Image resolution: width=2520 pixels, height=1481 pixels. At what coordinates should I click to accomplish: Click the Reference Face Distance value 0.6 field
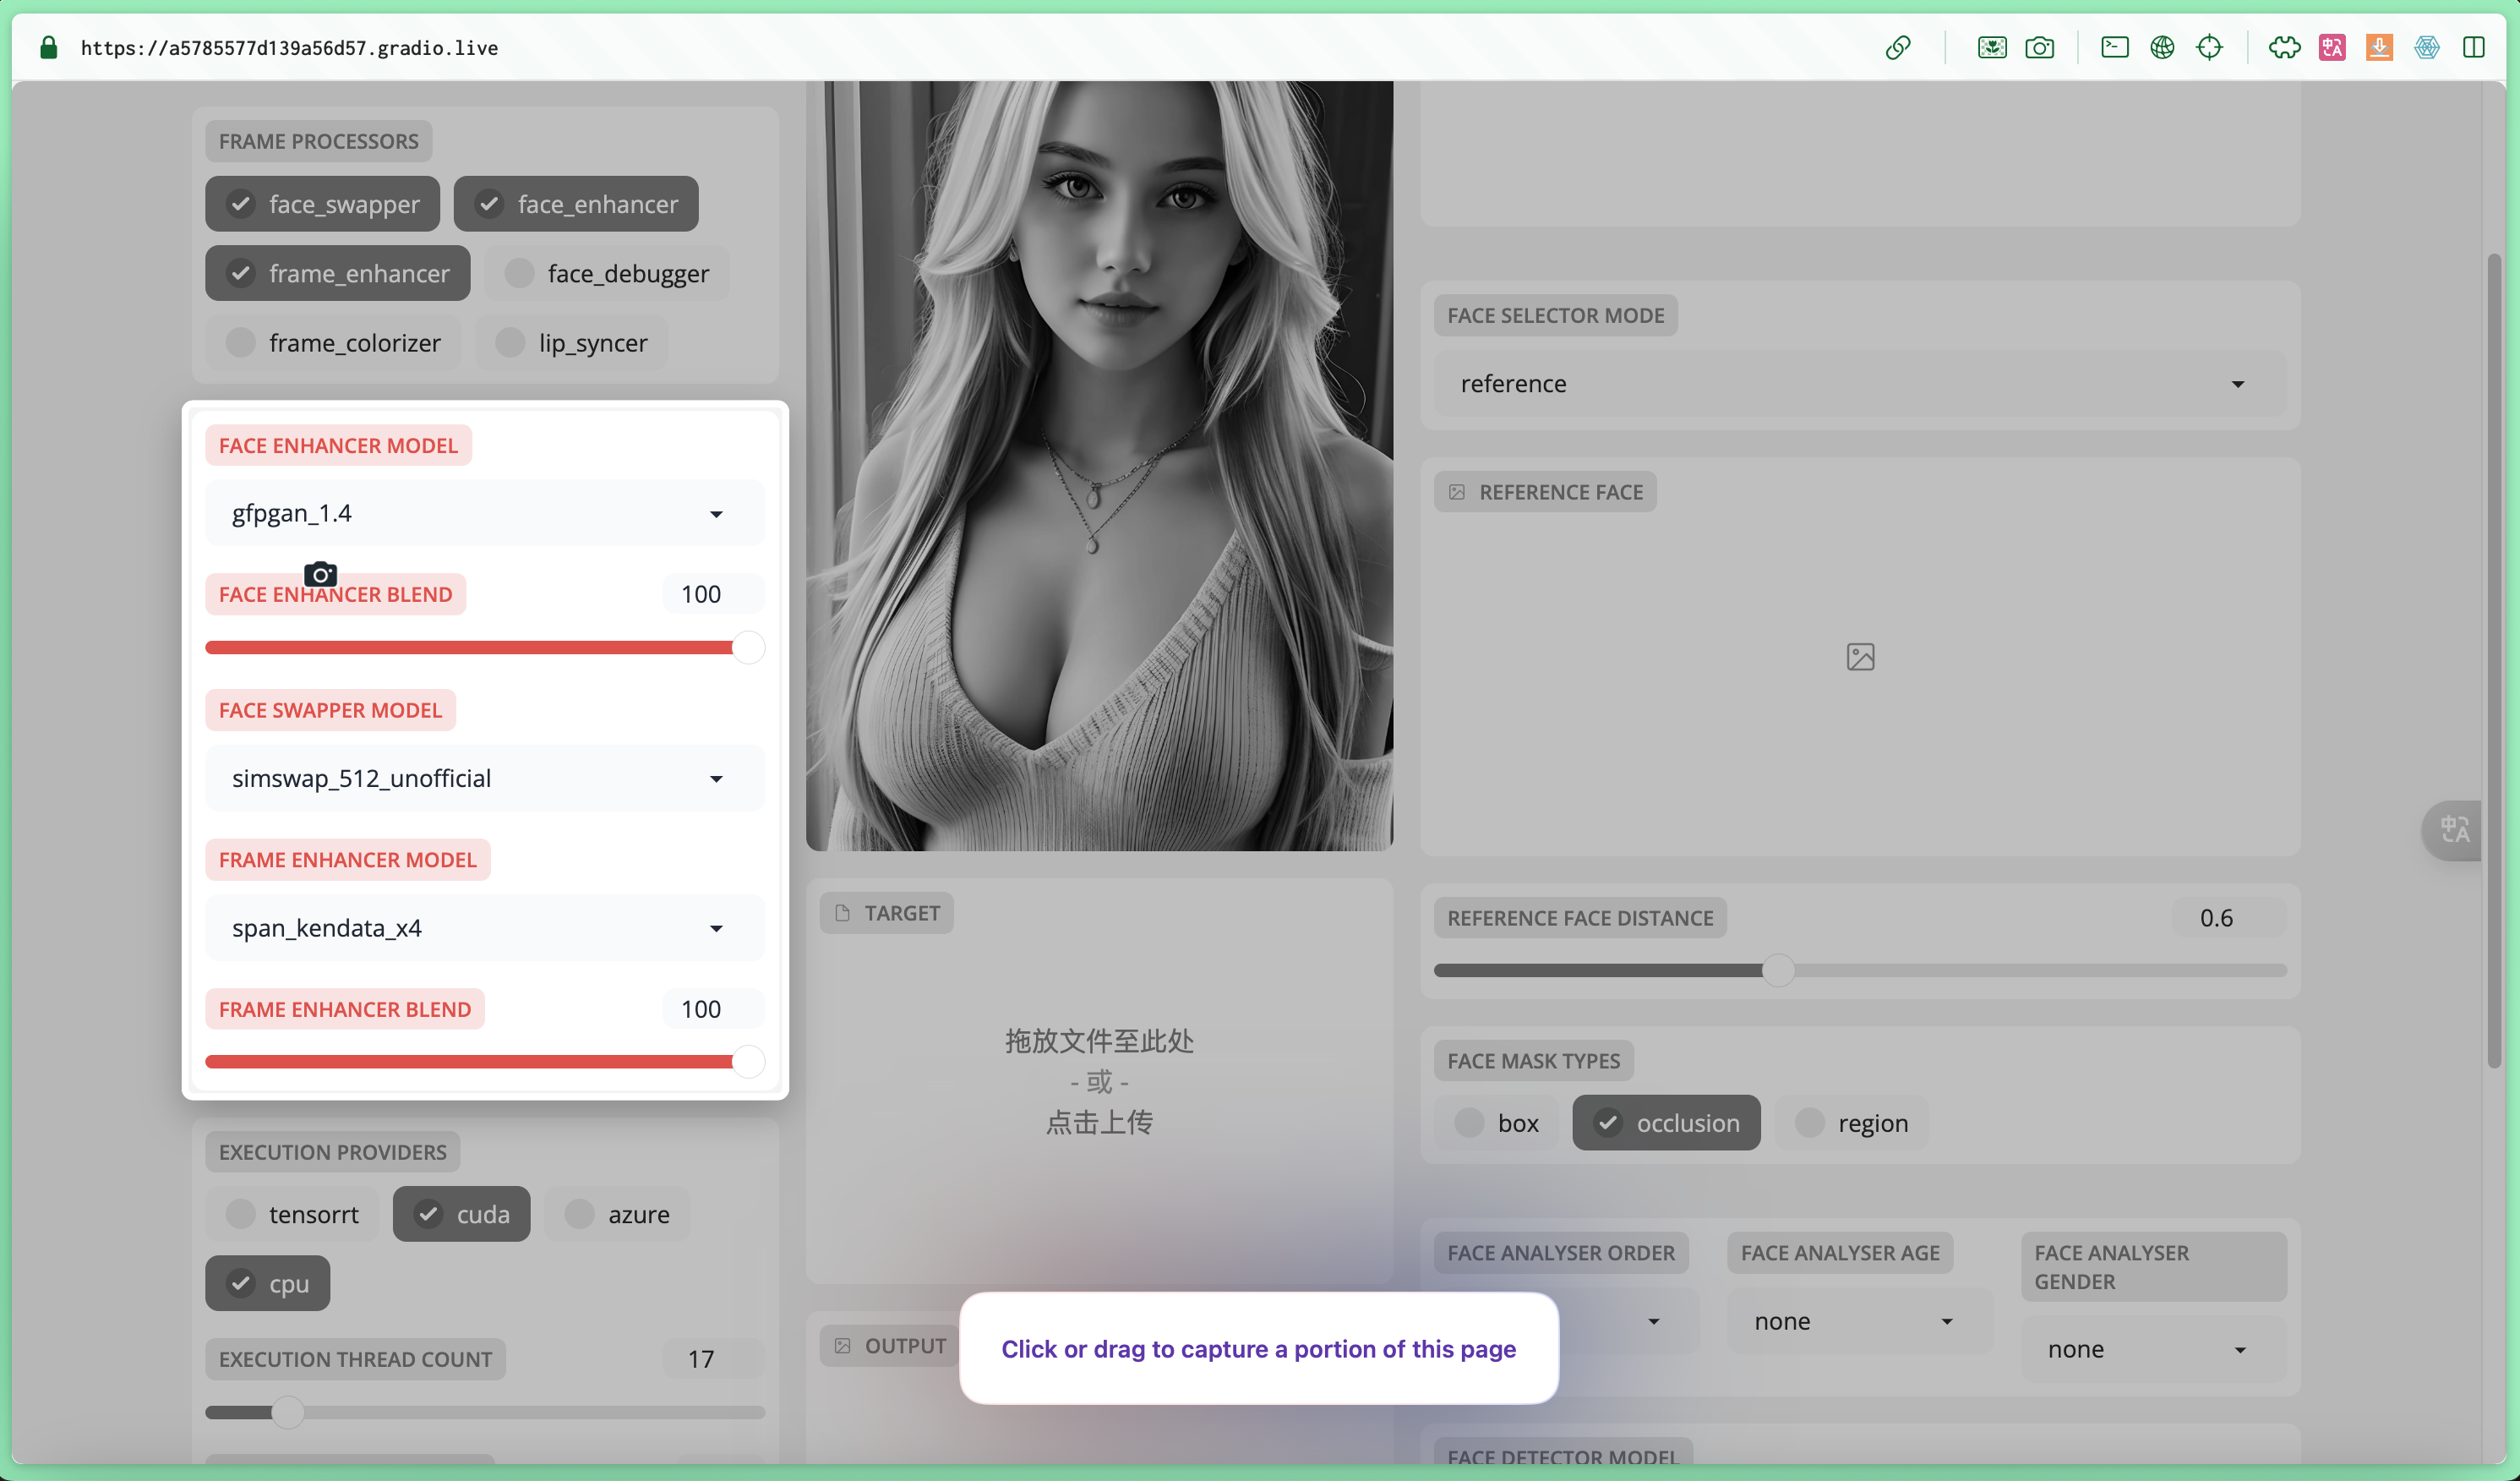tap(2229, 918)
